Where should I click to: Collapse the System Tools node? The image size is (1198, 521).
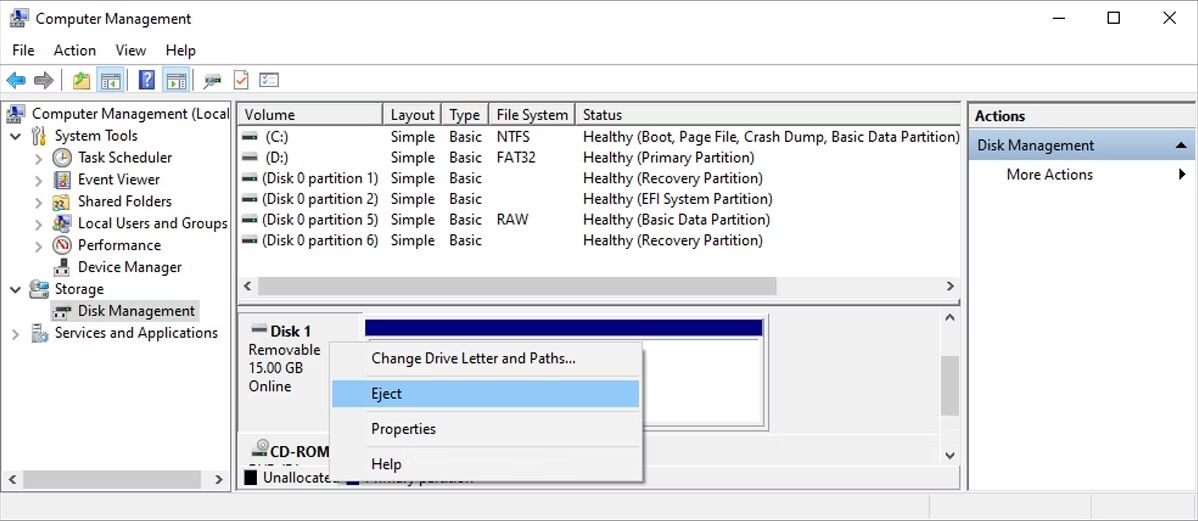[x=16, y=136]
